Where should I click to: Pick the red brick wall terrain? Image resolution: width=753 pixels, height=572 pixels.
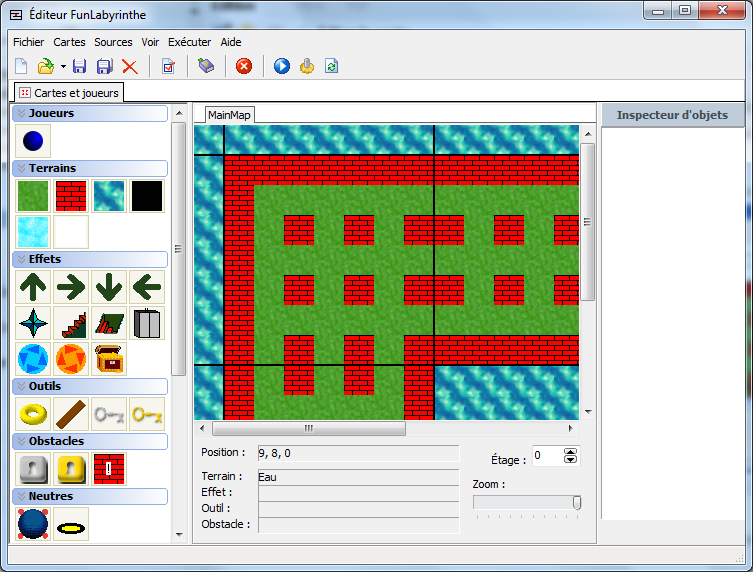point(71,196)
